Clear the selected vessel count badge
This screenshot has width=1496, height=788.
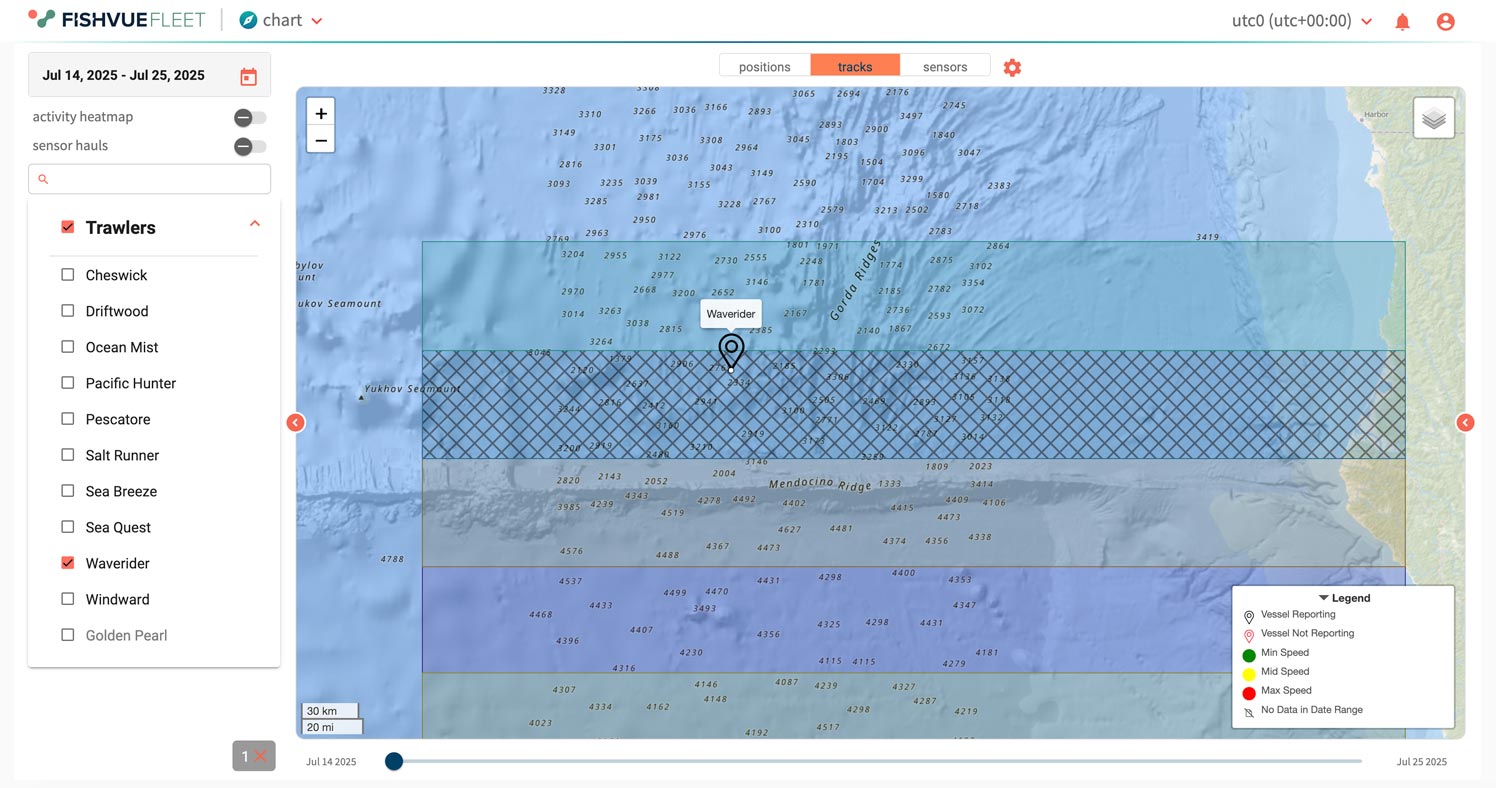coord(260,756)
